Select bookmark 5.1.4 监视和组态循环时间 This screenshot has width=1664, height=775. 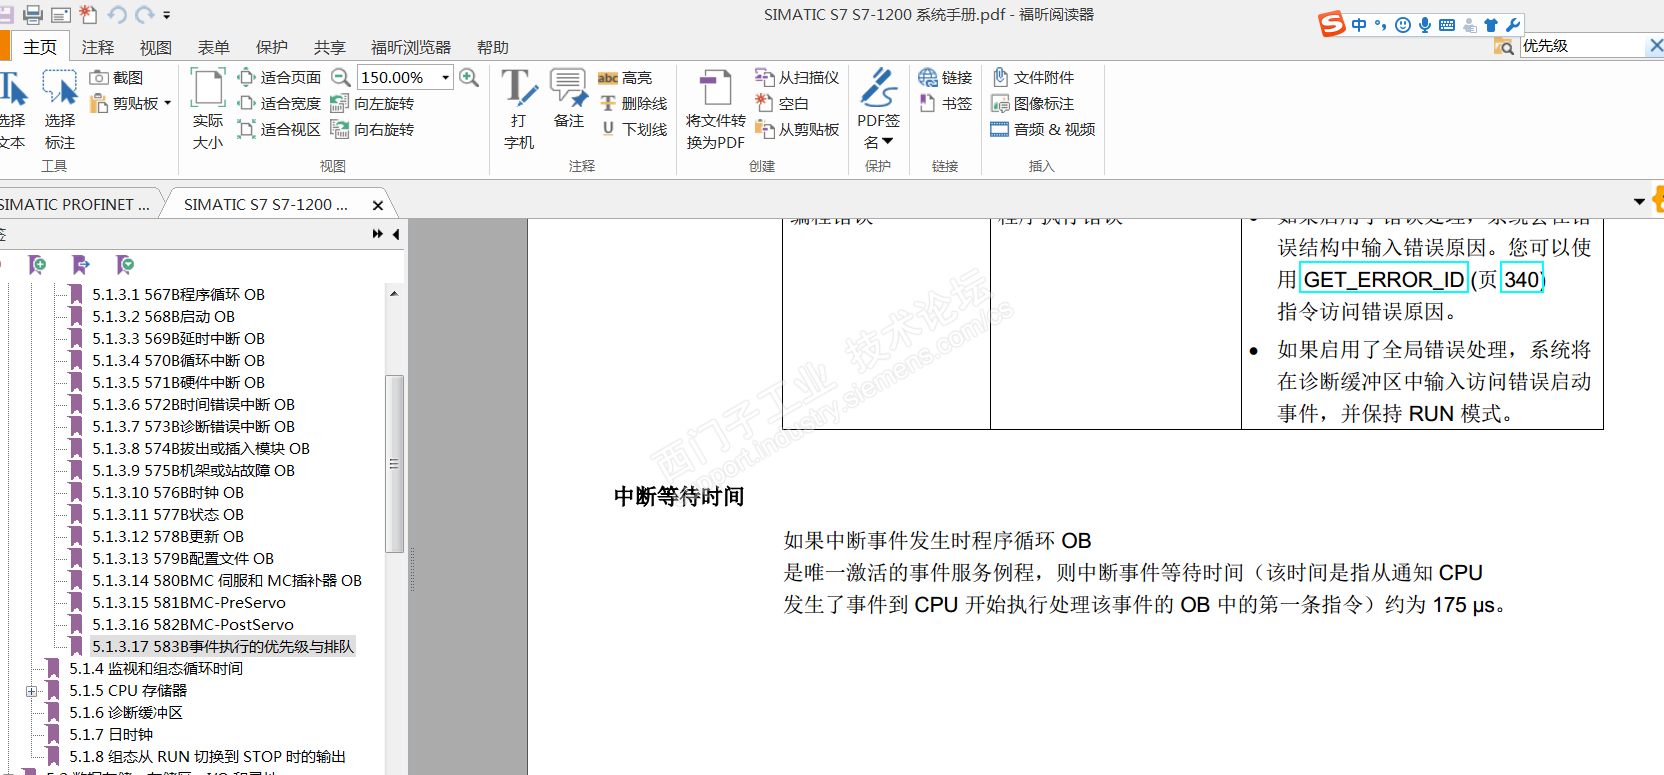coord(156,668)
